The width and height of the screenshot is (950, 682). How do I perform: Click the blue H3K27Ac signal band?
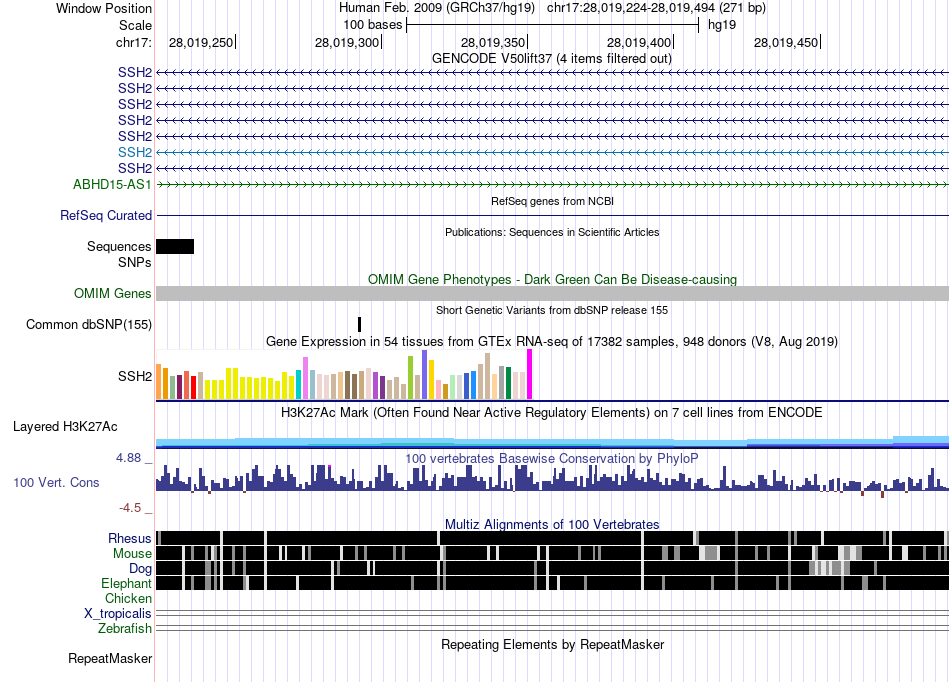pos(553,442)
